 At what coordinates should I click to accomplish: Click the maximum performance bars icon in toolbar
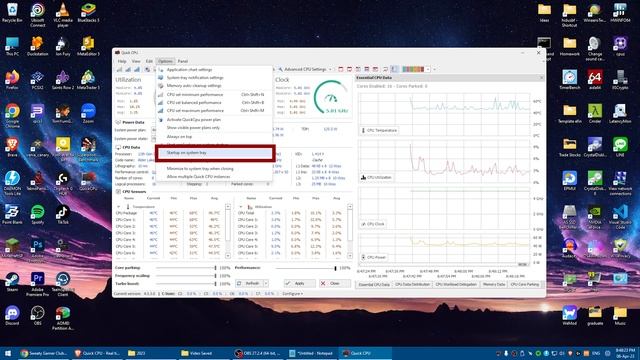(x=137, y=69)
